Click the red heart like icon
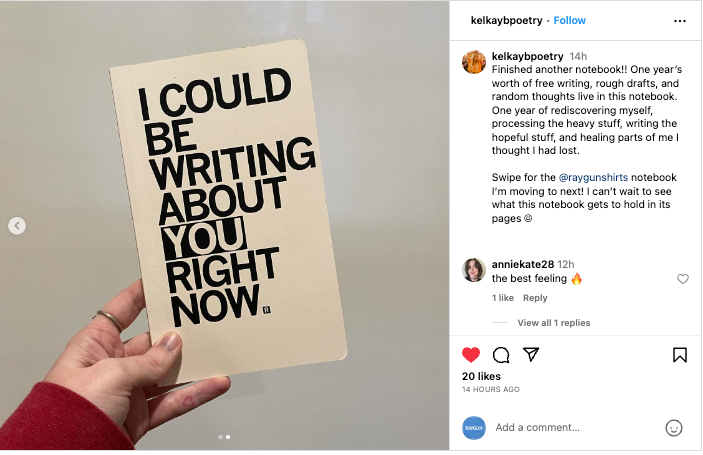Image resolution: width=703 pixels, height=455 pixels. [x=471, y=355]
